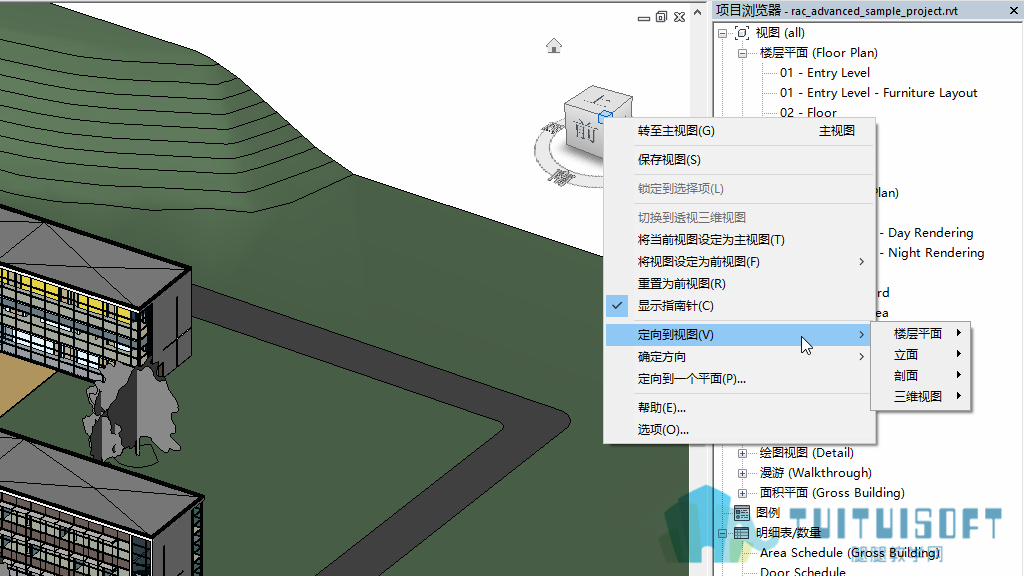Select 02 - Floor view
Image resolution: width=1024 pixels, height=576 pixels.
808,112
